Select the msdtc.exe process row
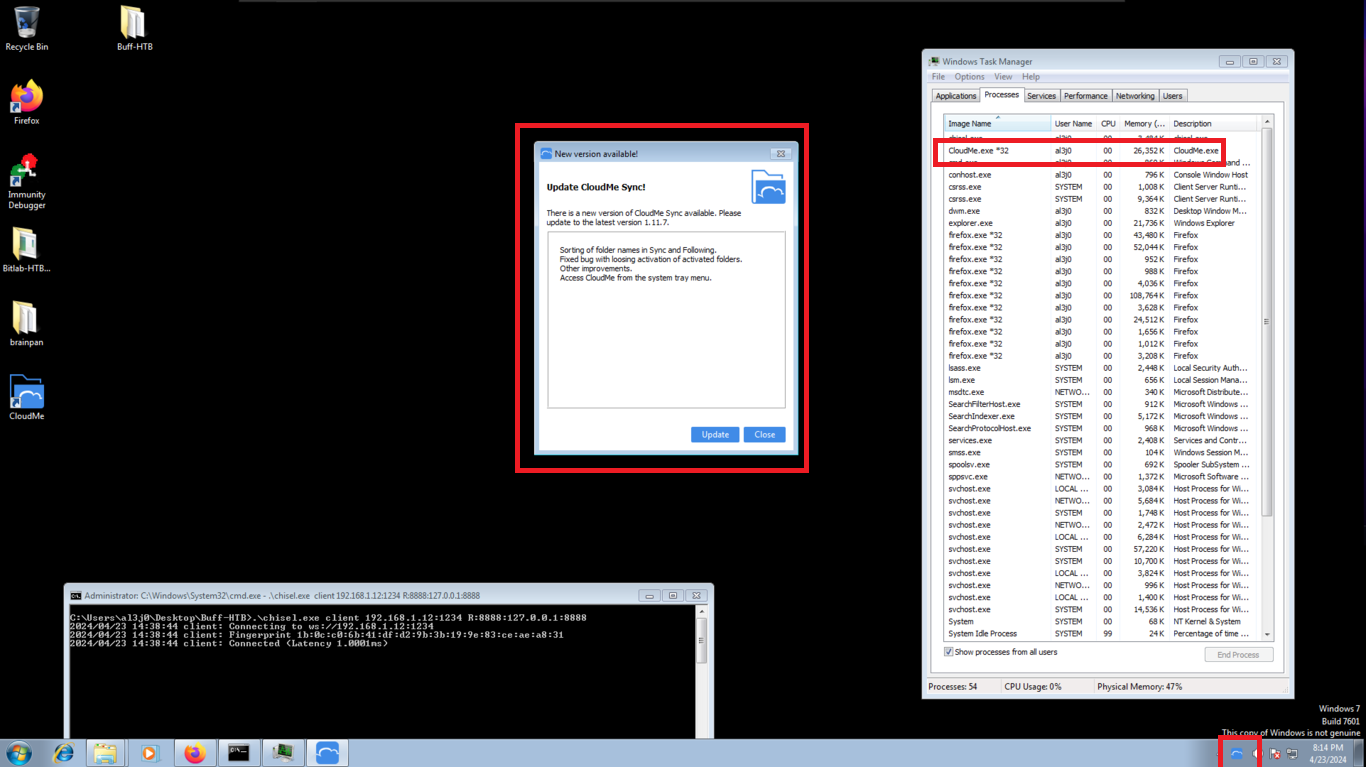1366x767 pixels. (x=1102, y=392)
